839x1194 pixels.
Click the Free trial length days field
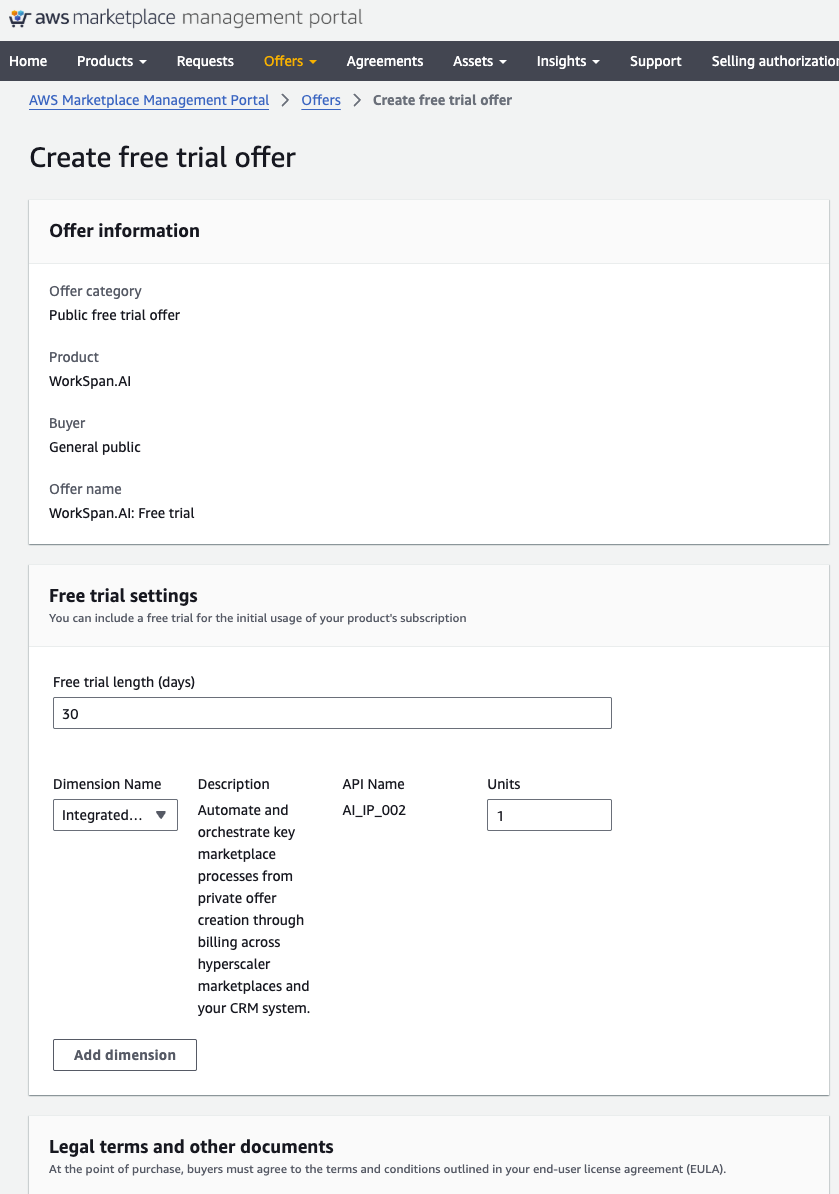[x=332, y=714]
